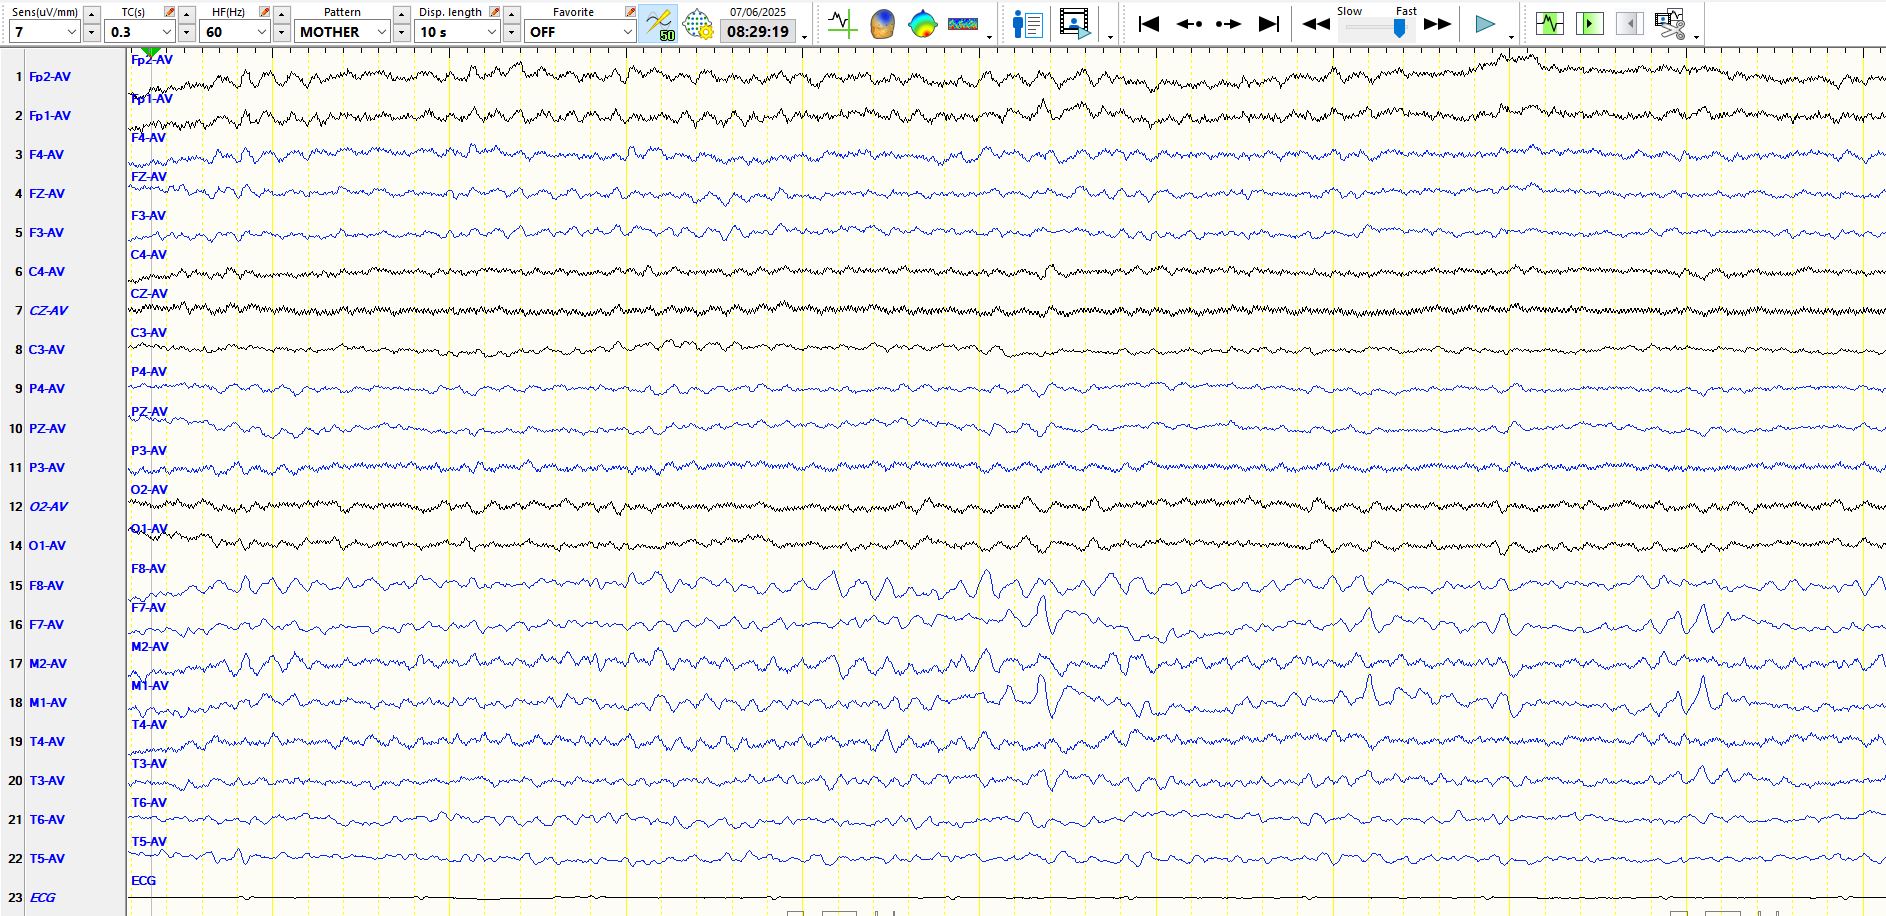Open the 2D topographic map icon
The height and width of the screenshot is (916, 1886).
pyautogui.click(x=922, y=23)
